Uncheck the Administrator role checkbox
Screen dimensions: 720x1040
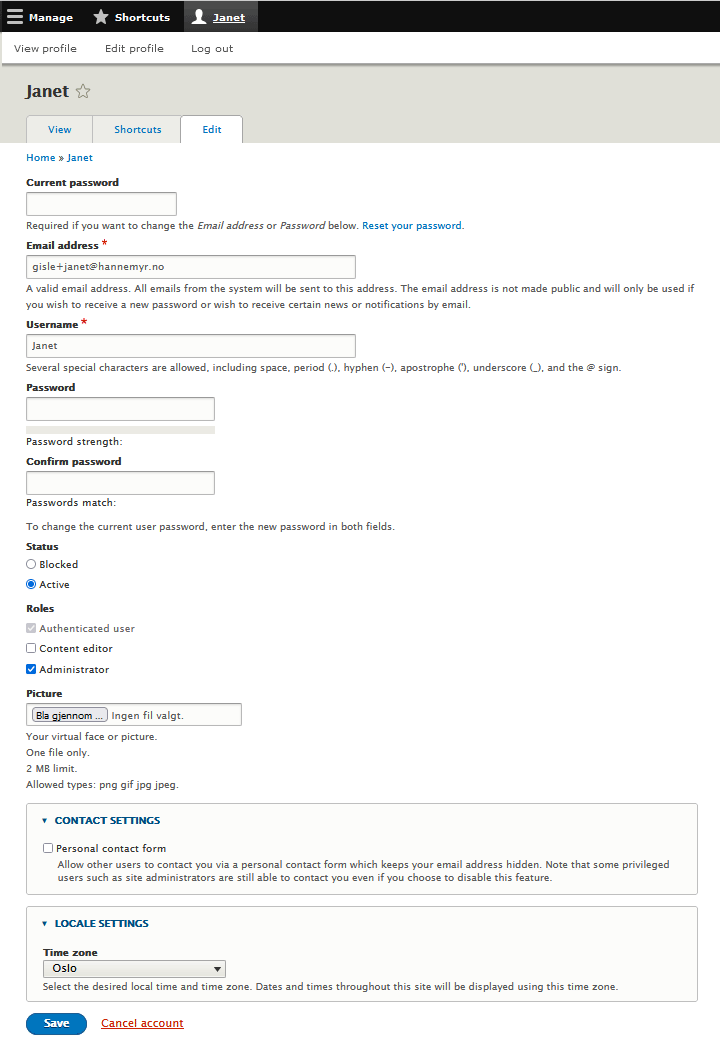(x=31, y=669)
